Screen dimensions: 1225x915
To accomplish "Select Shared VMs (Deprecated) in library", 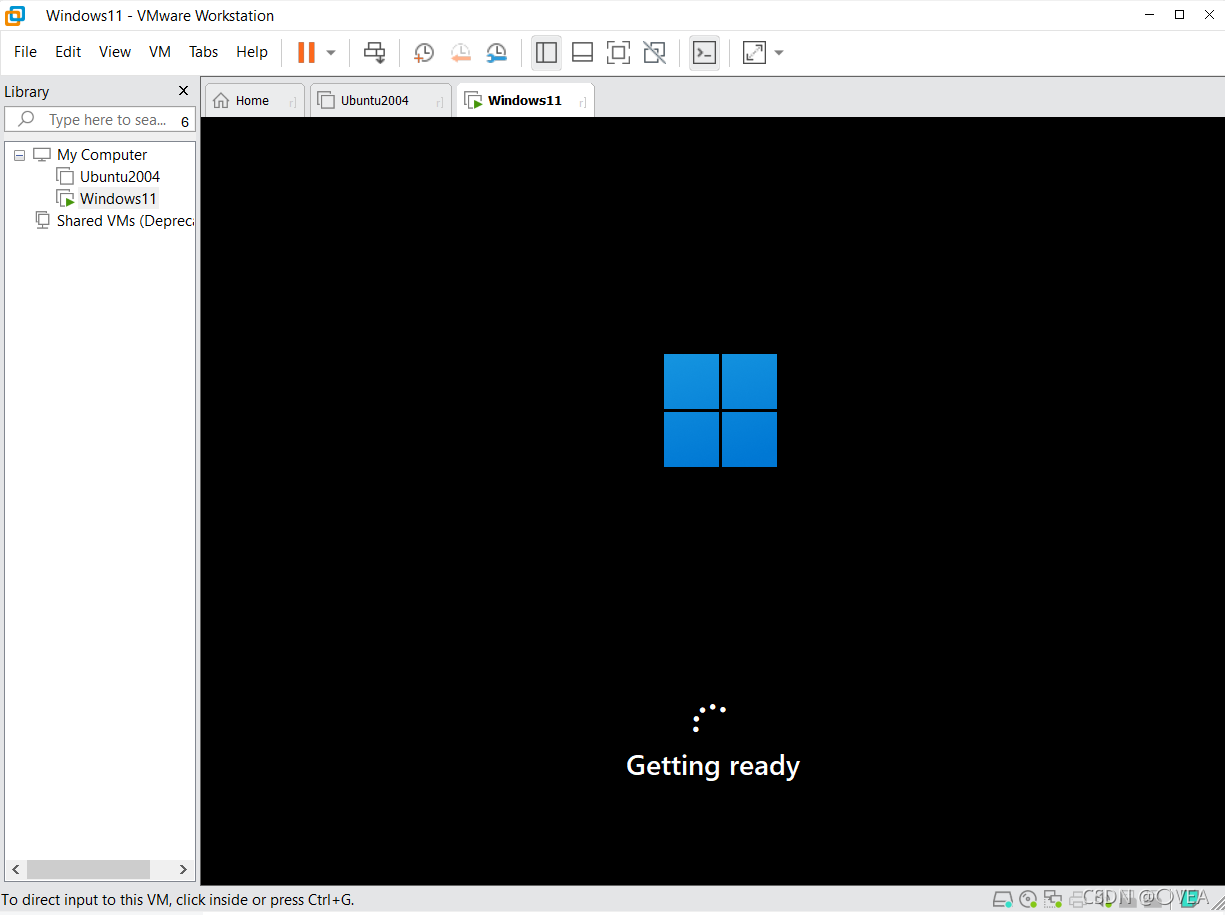I will pos(125,221).
